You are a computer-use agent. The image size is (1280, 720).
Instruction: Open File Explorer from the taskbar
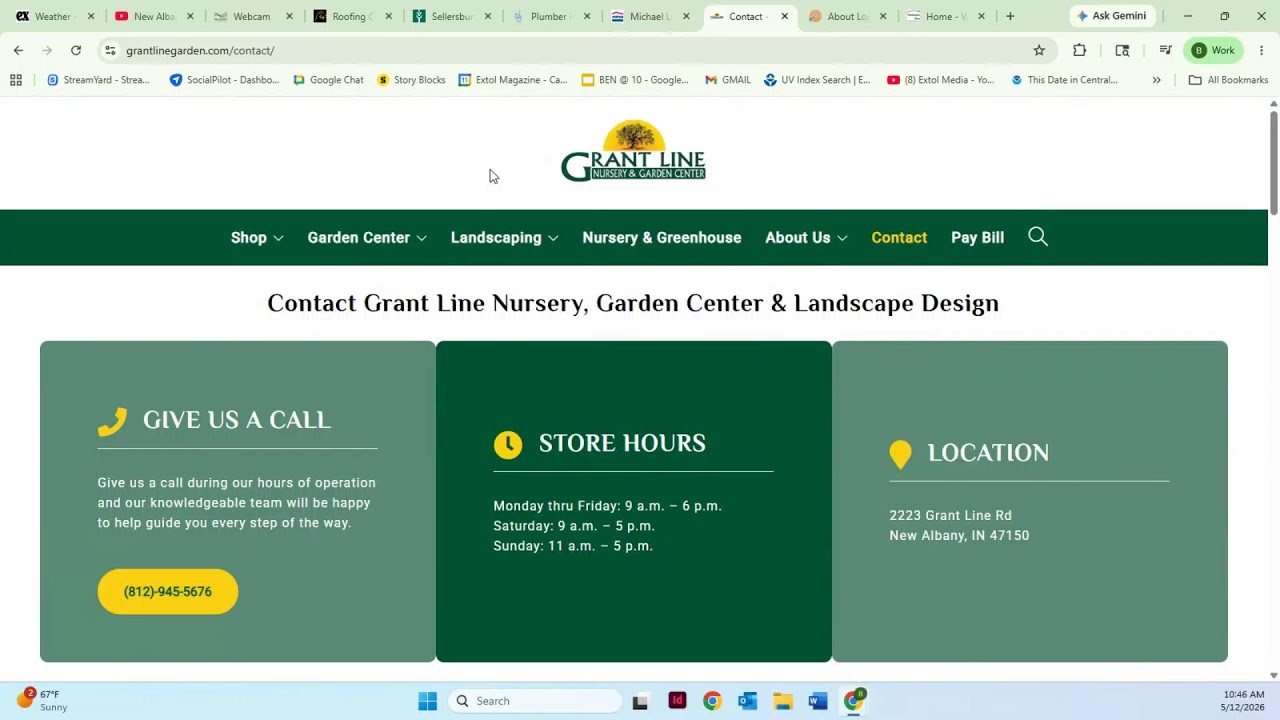[782, 701]
